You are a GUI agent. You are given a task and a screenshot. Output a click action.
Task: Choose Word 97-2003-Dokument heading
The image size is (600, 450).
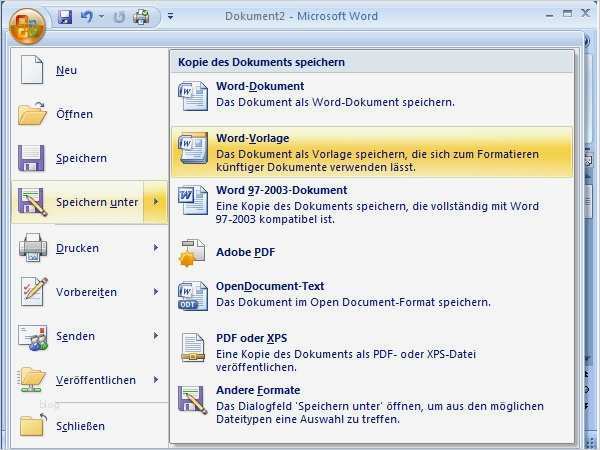(x=282, y=190)
